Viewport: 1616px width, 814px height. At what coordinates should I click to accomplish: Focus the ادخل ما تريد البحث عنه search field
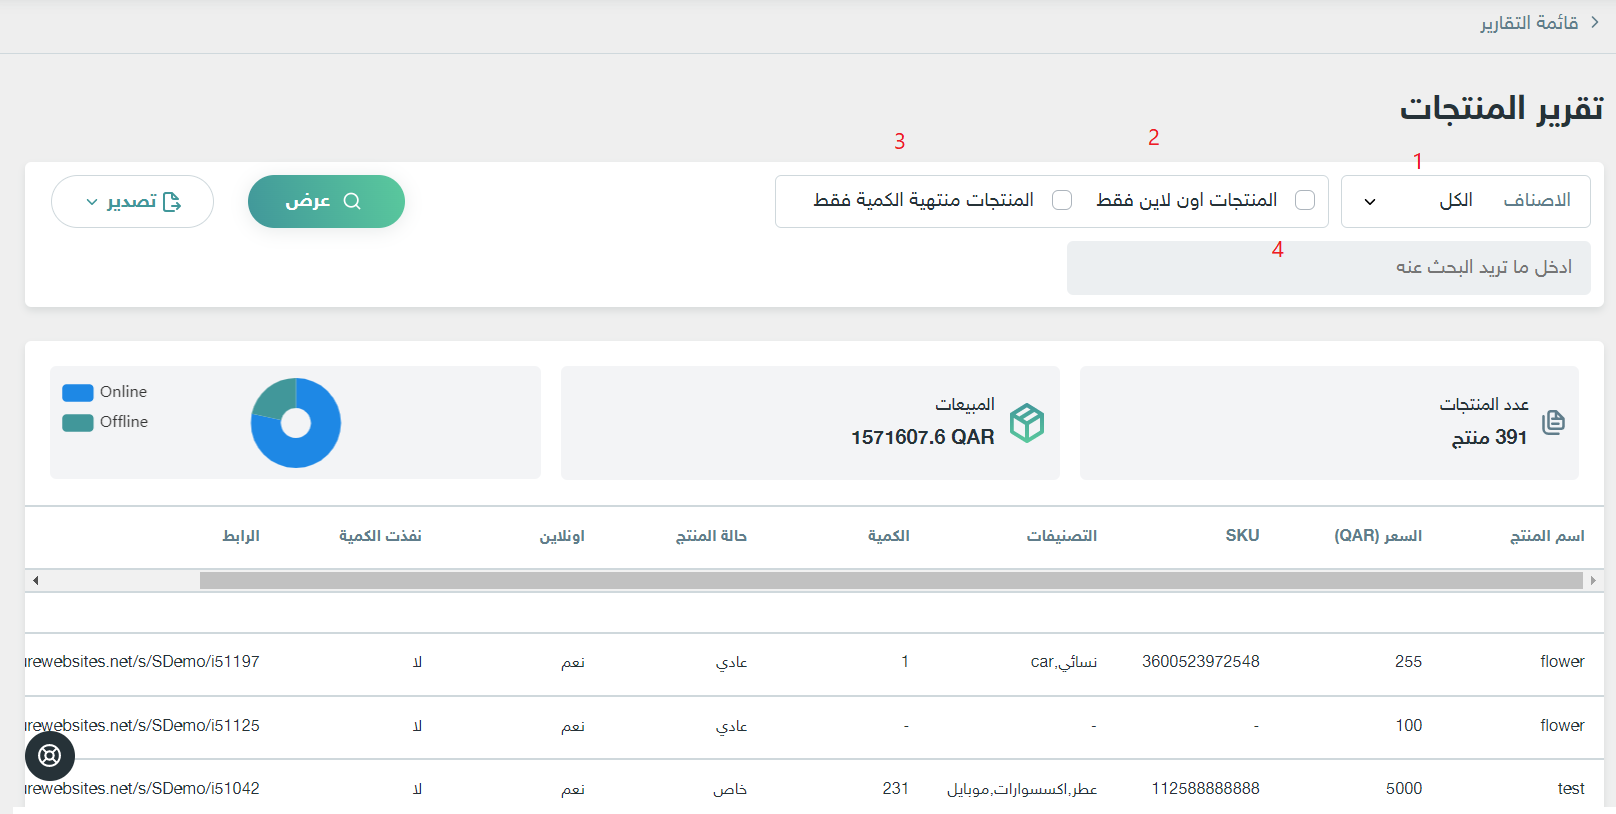tap(1328, 267)
